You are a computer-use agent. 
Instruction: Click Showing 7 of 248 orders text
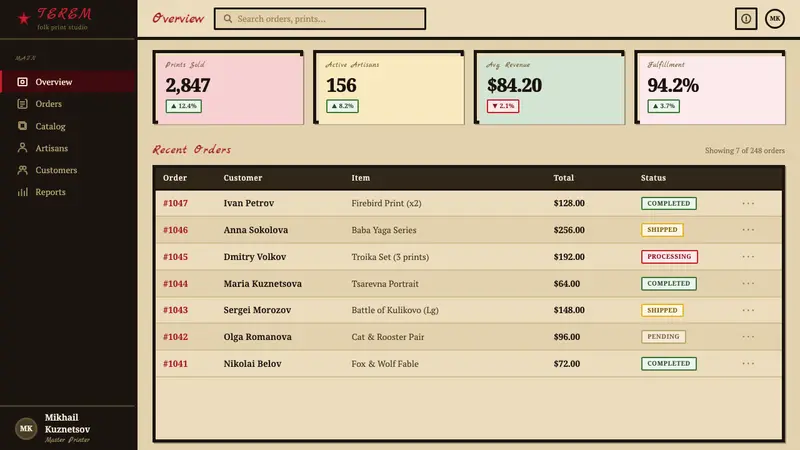745,151
